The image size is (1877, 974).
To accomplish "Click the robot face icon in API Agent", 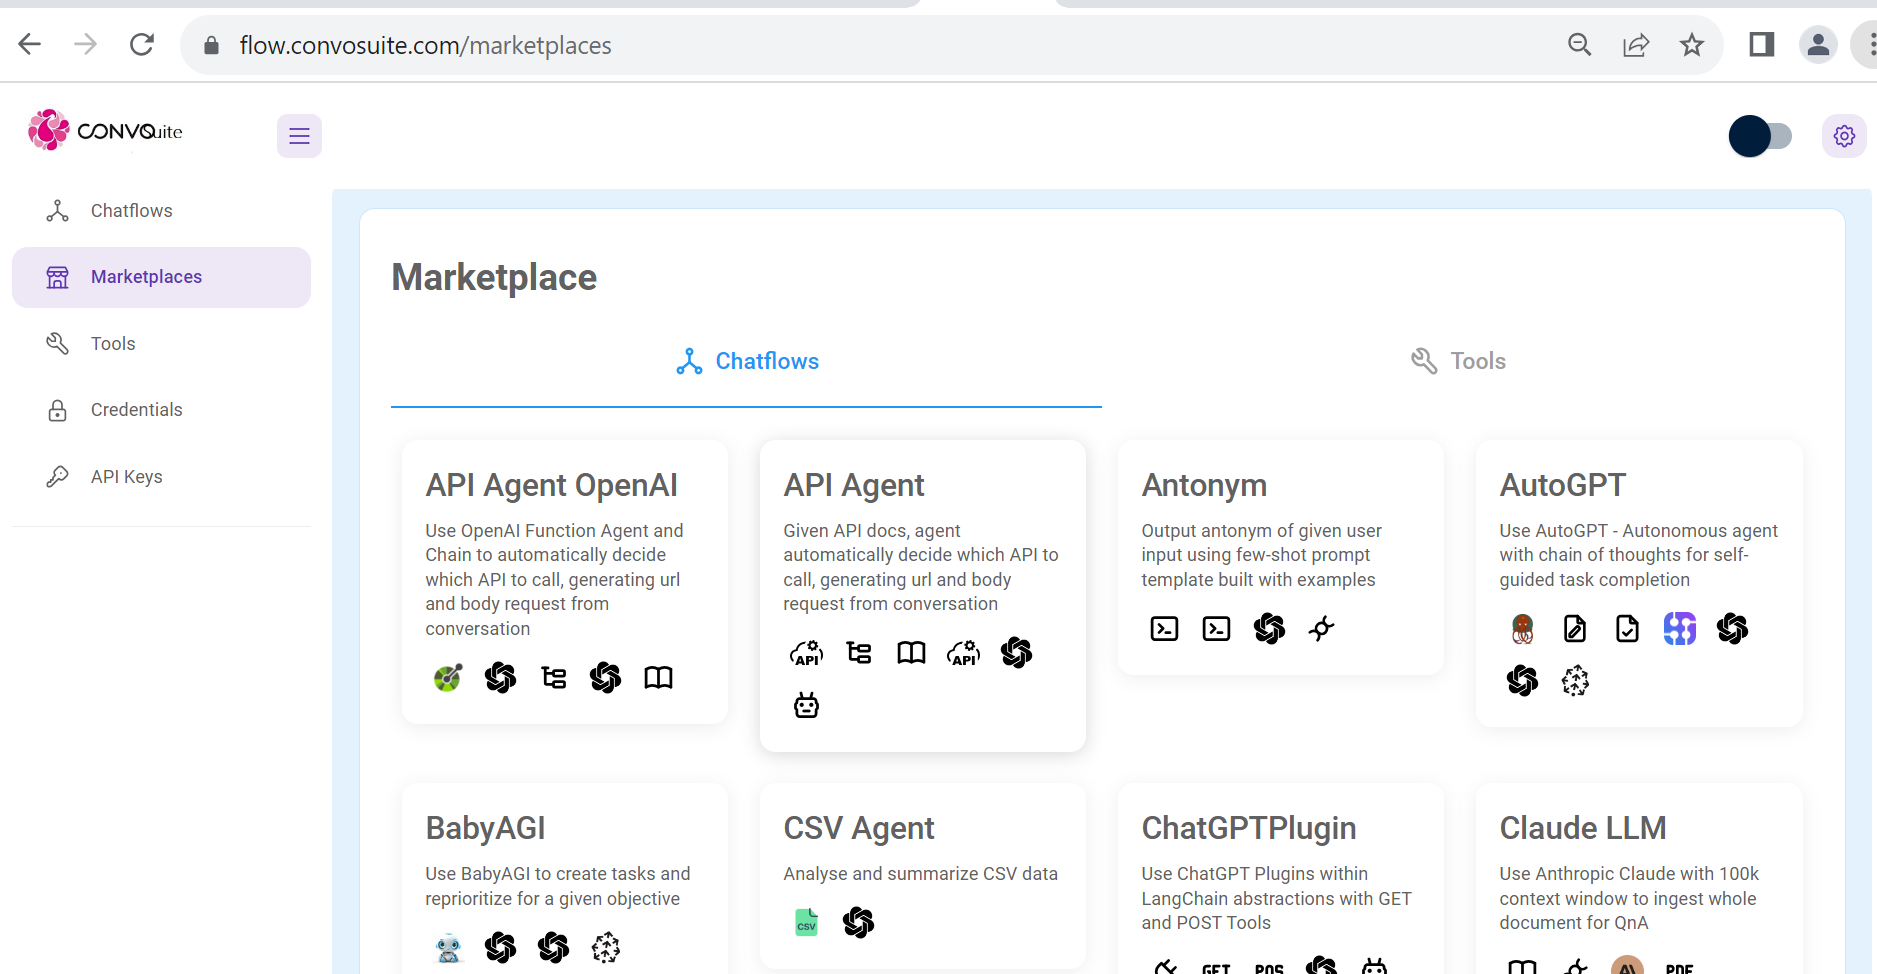I will coord(806,706).
